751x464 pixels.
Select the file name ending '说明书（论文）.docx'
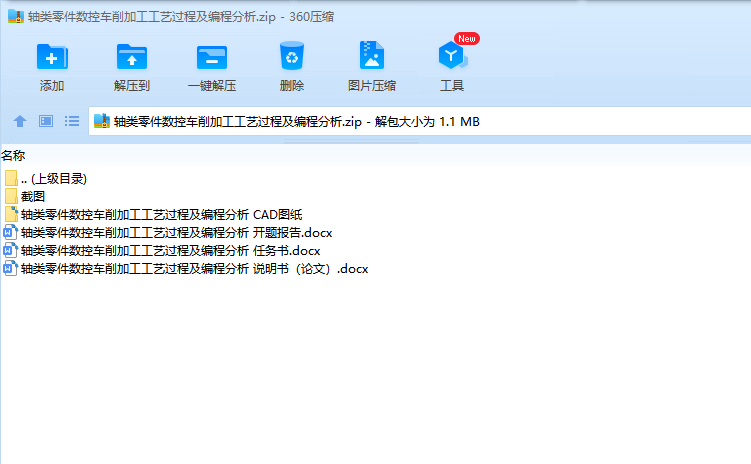coord(194,269)
